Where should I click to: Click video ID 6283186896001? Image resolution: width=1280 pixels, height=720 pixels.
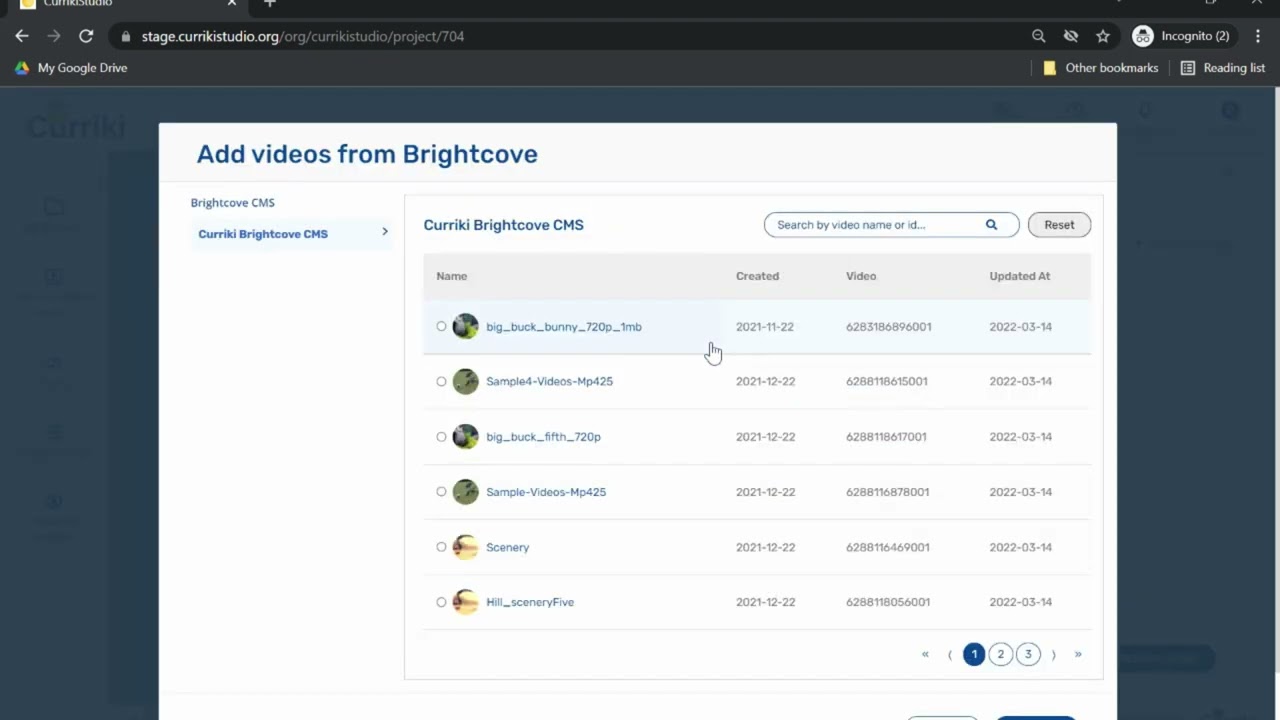(888, 327)
